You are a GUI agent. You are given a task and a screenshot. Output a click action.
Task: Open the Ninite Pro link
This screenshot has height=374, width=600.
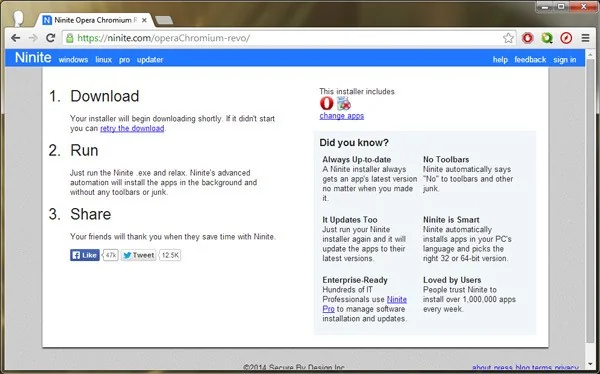(365, 304)
